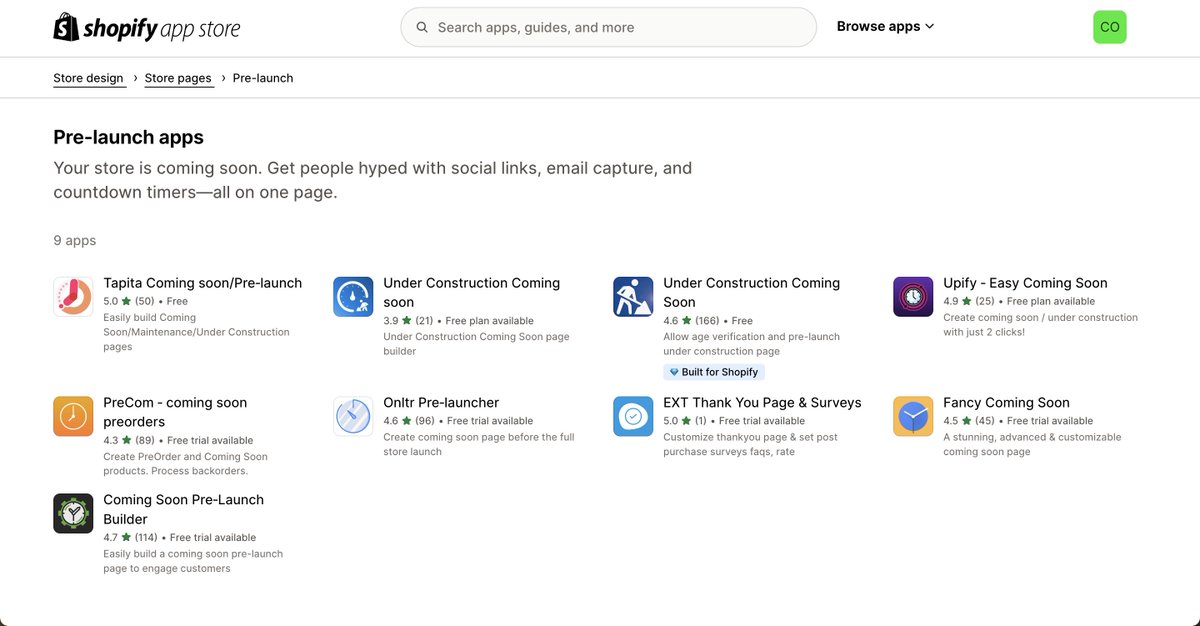Click the Pre-launch breadcrumb text
1200x626 pixels.
pos(263,78)
